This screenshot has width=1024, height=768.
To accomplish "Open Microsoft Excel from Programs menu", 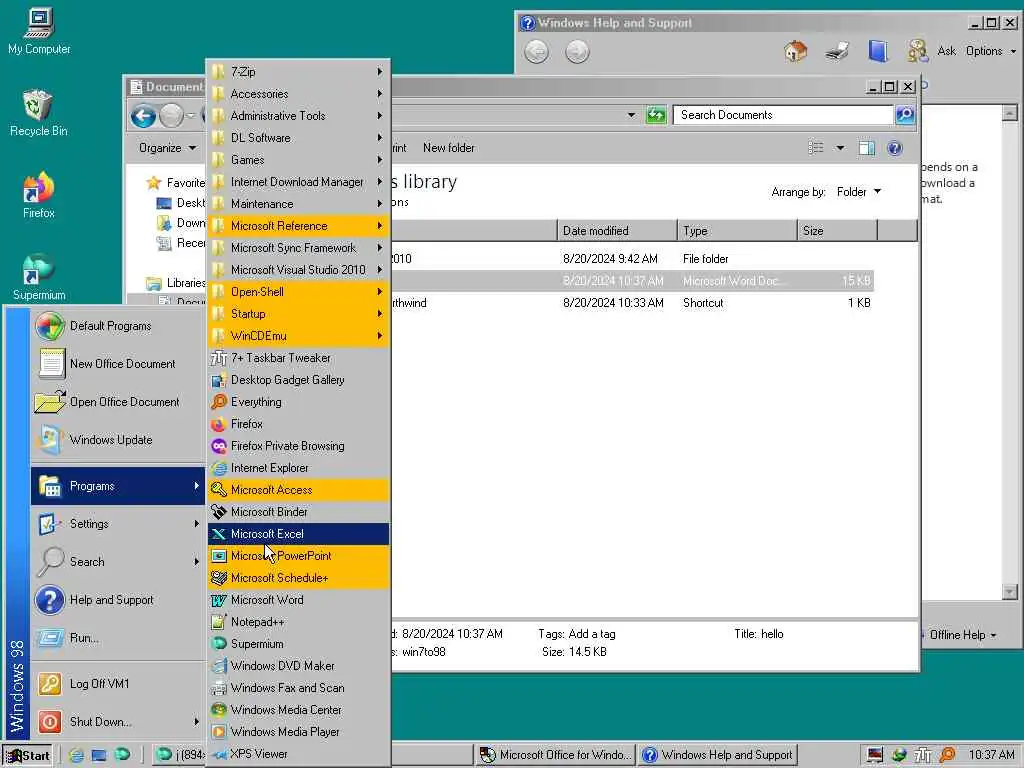I will 298,534.
